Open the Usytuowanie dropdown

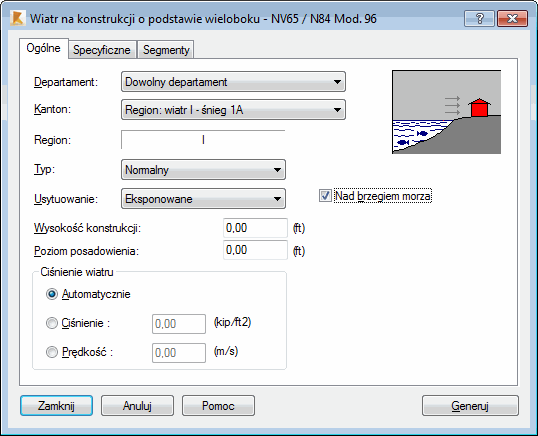(x=203, y=199)
